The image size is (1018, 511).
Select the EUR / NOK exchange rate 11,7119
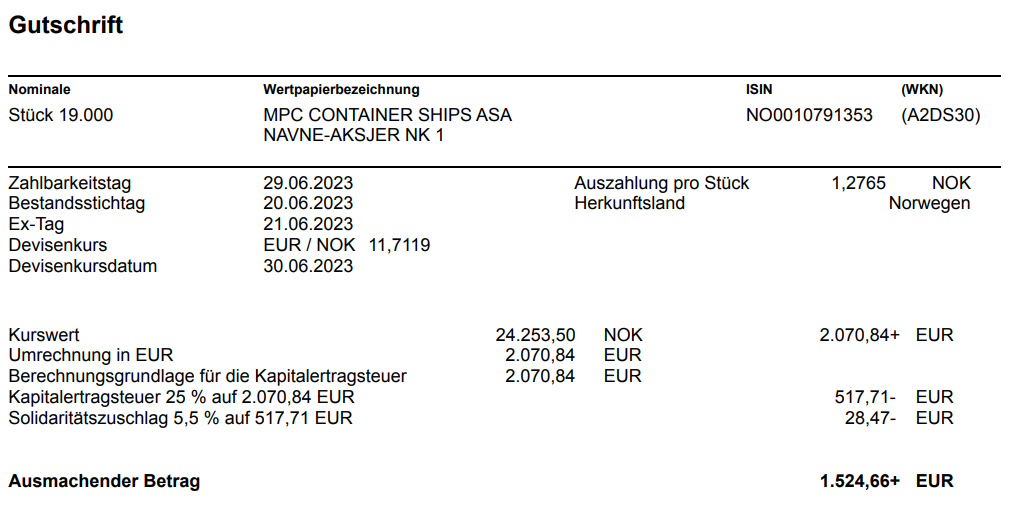click(x=399, y=245)
